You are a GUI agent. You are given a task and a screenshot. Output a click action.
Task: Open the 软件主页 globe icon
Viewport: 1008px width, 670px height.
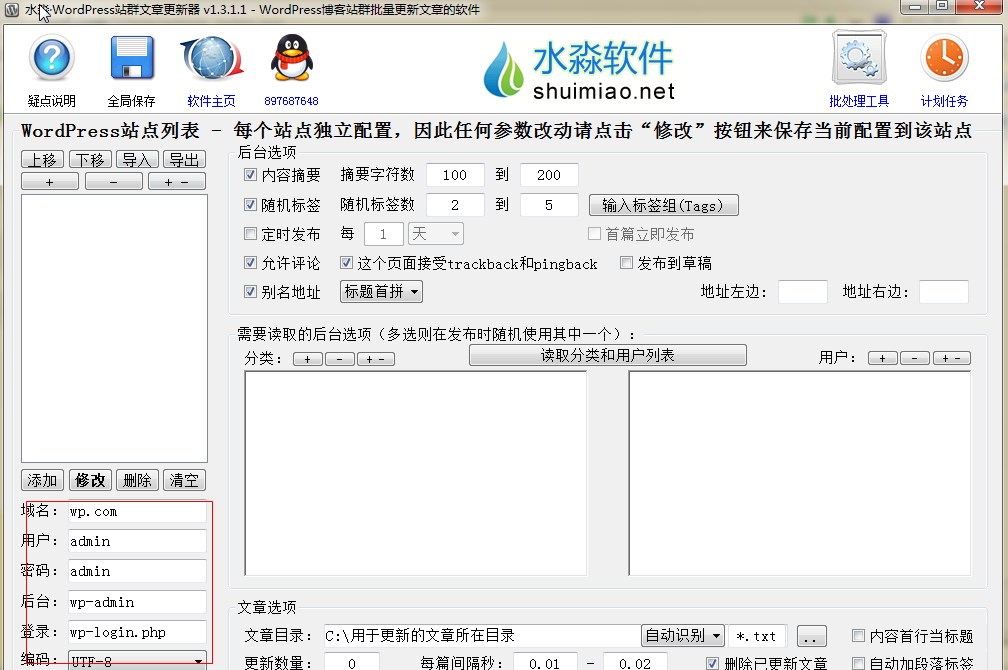[212, 58]
